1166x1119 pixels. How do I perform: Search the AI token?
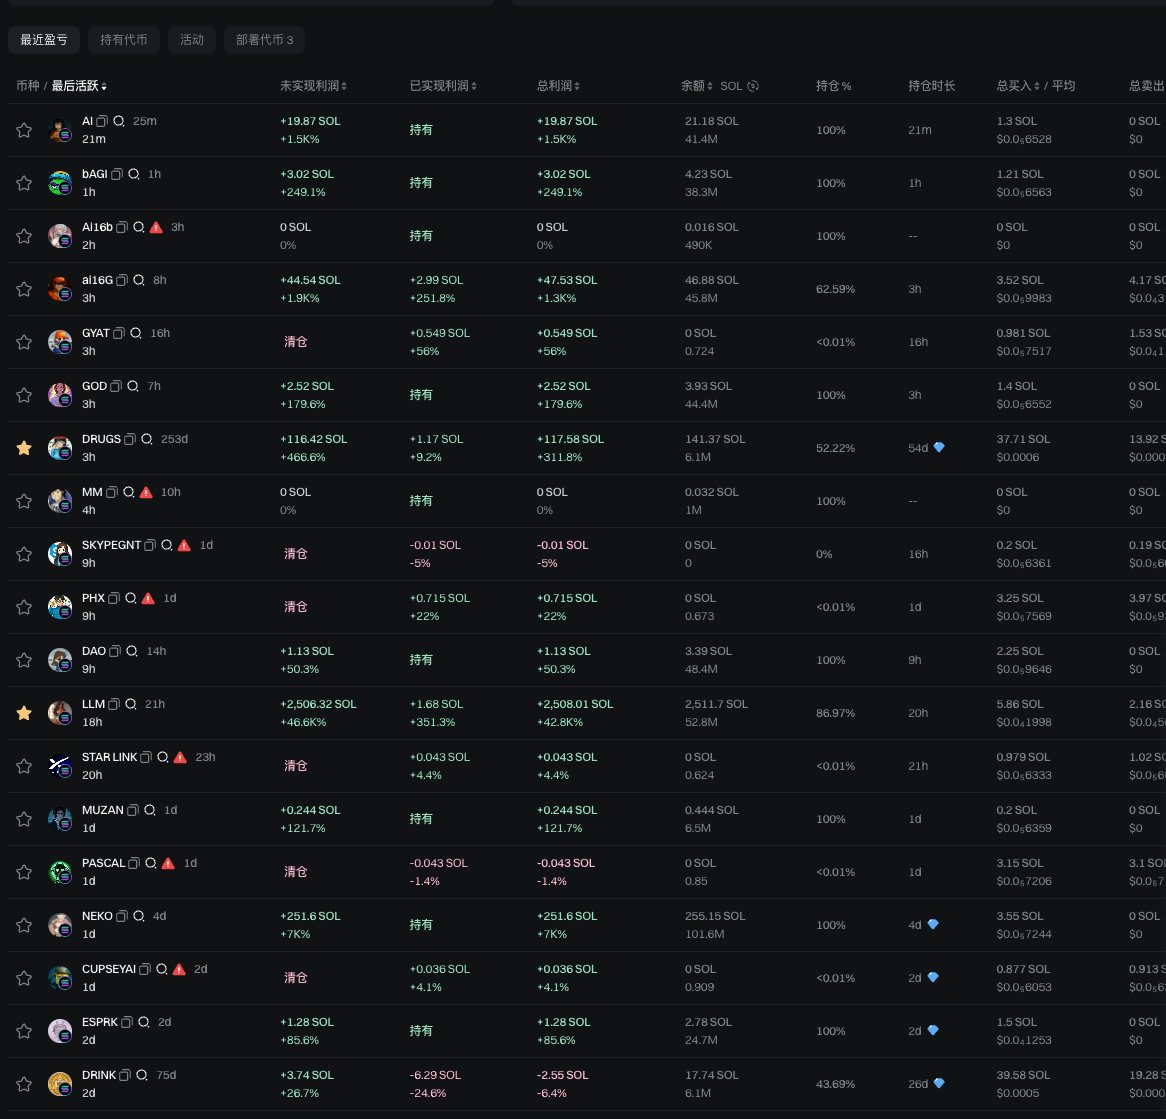click(x=118, y=121)
